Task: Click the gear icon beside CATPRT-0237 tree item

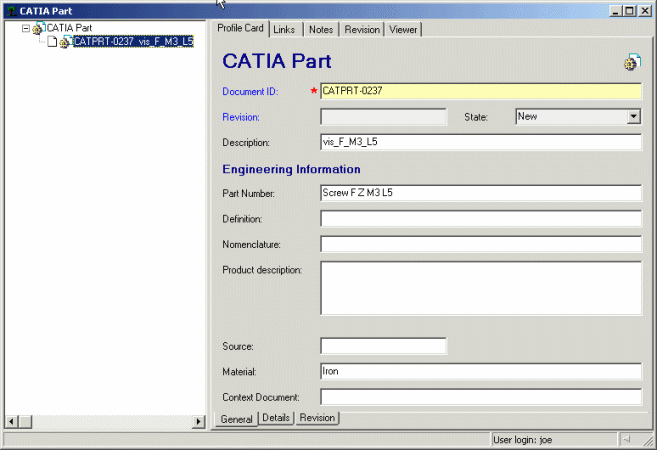Action: click(x=65, y=43)
